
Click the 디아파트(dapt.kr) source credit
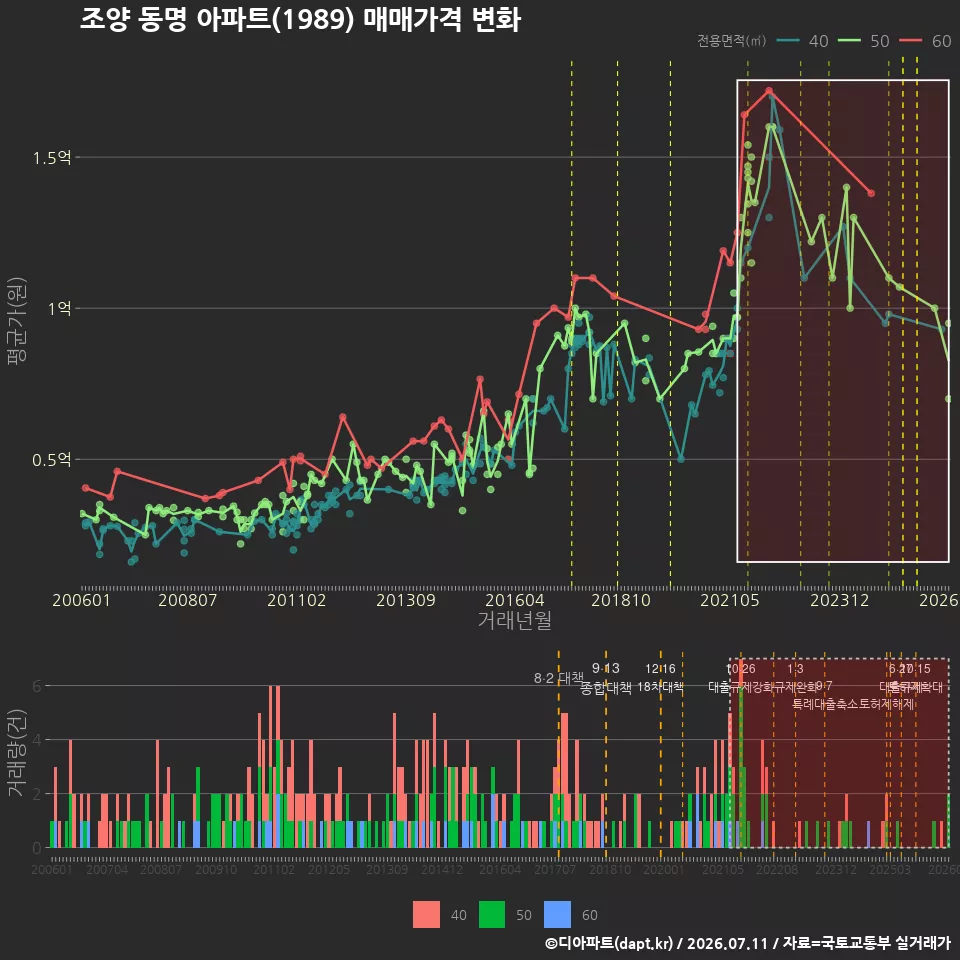tap(609, 943)
